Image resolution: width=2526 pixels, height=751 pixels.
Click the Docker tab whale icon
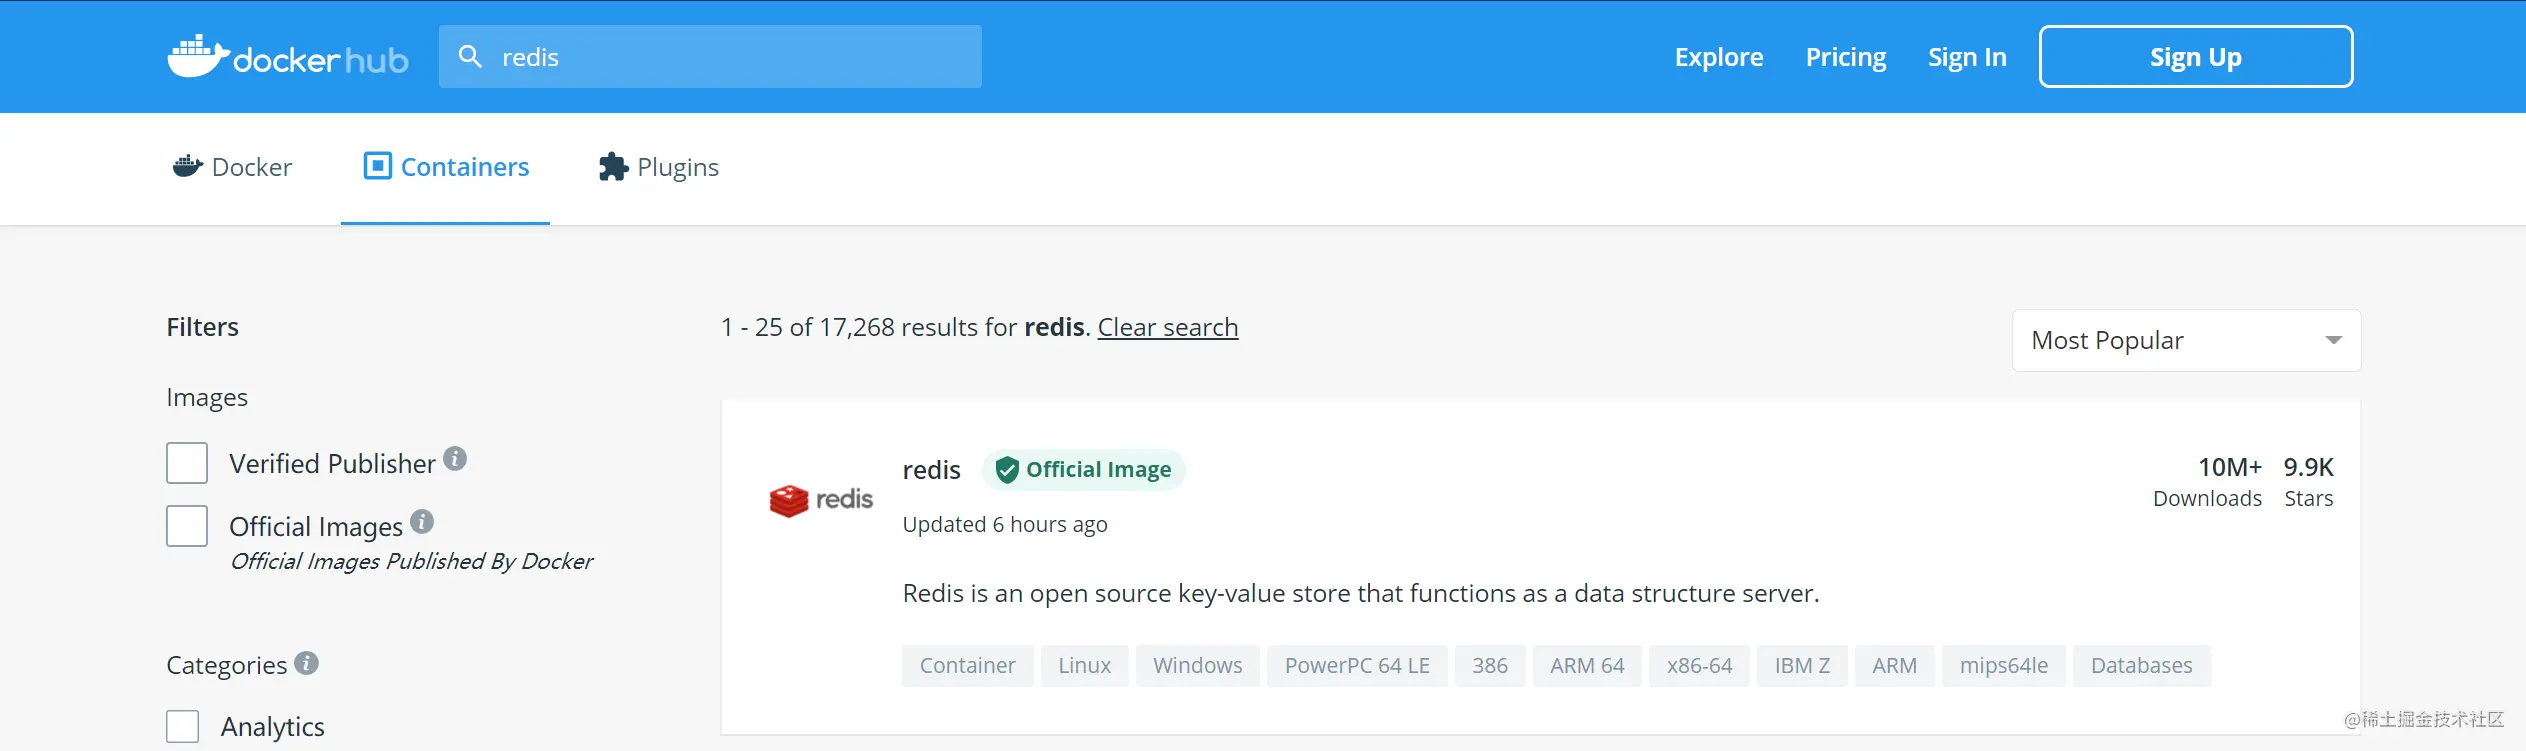pos(187,166)
